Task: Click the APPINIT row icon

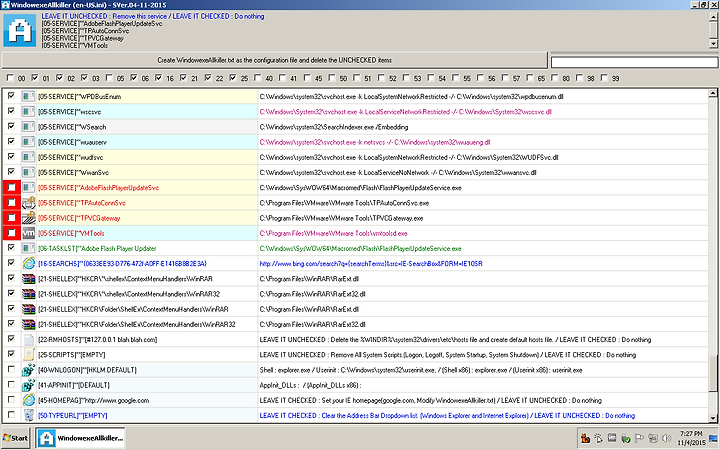Action: coord(28,385)
